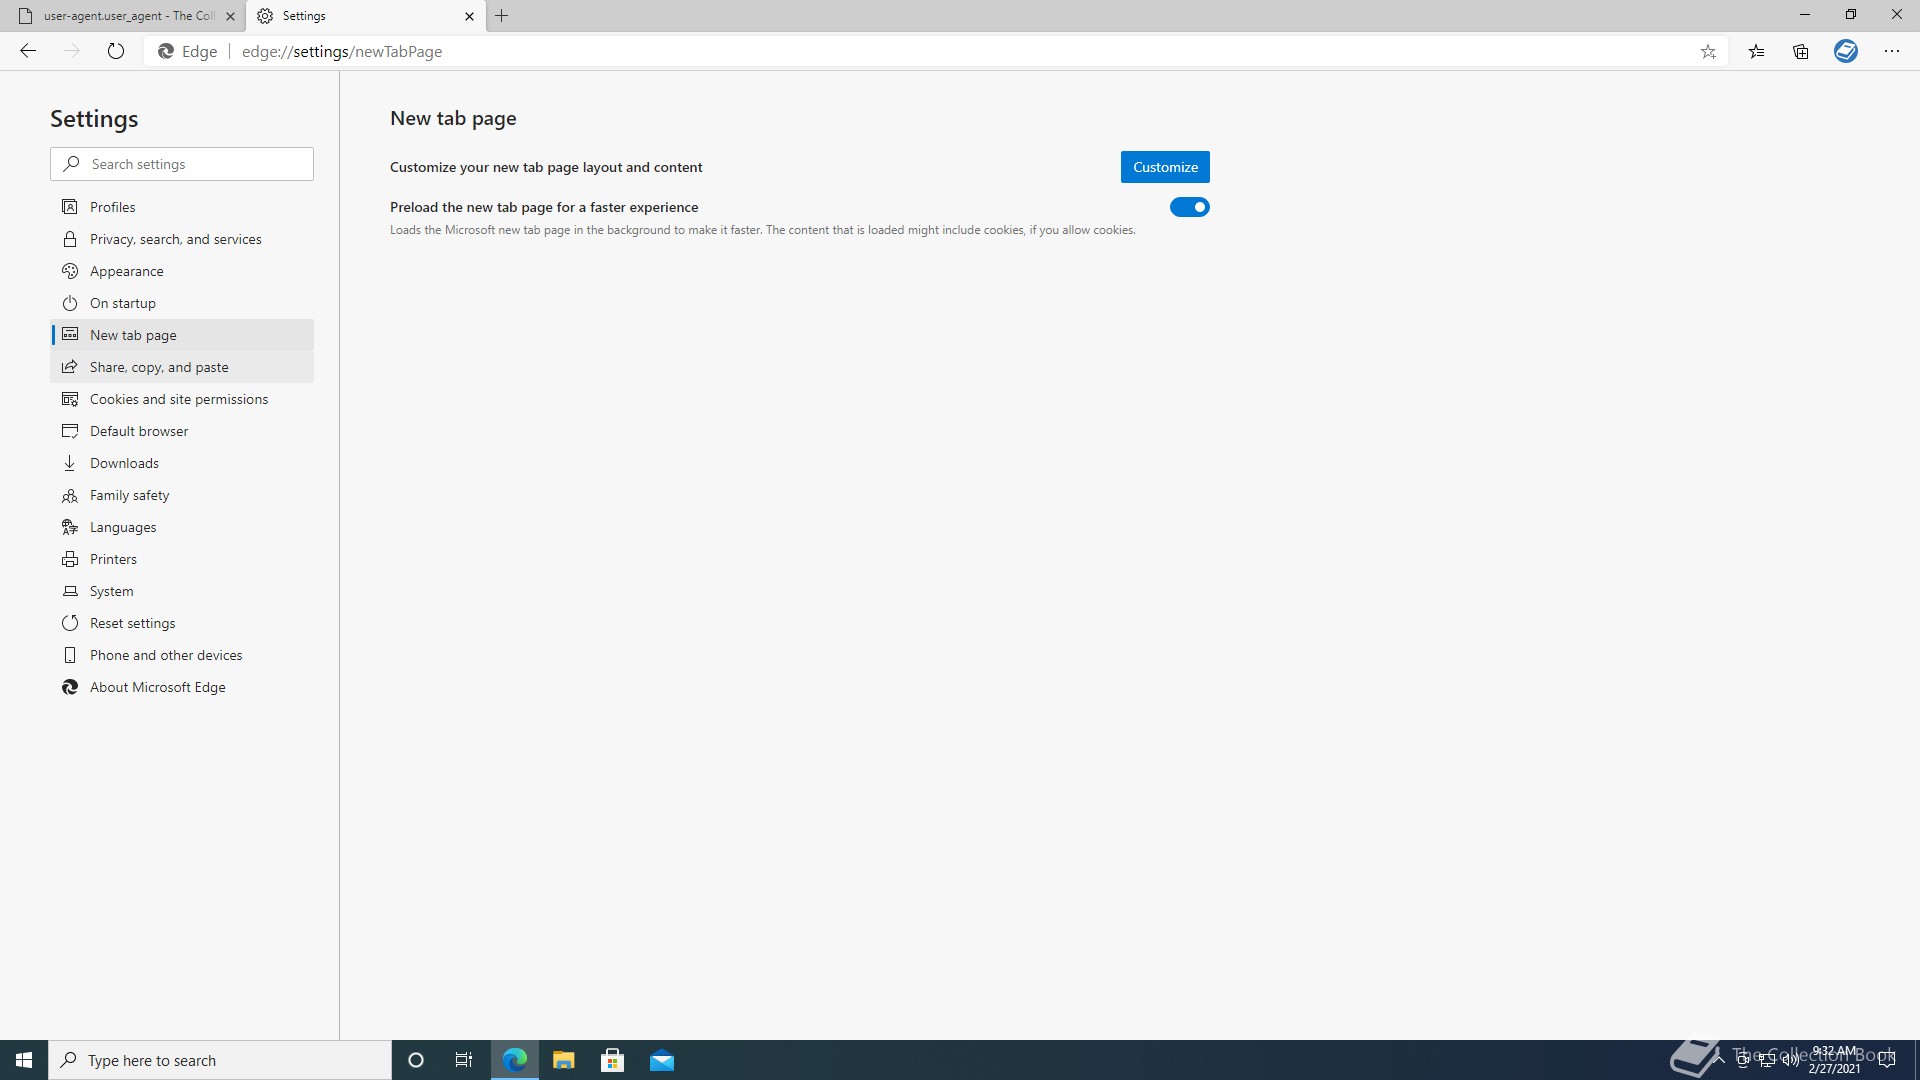This screenshot has width=1920, height=1080.
Task: Open the Collections icon in the toolbar
Action: (1801, 52)
